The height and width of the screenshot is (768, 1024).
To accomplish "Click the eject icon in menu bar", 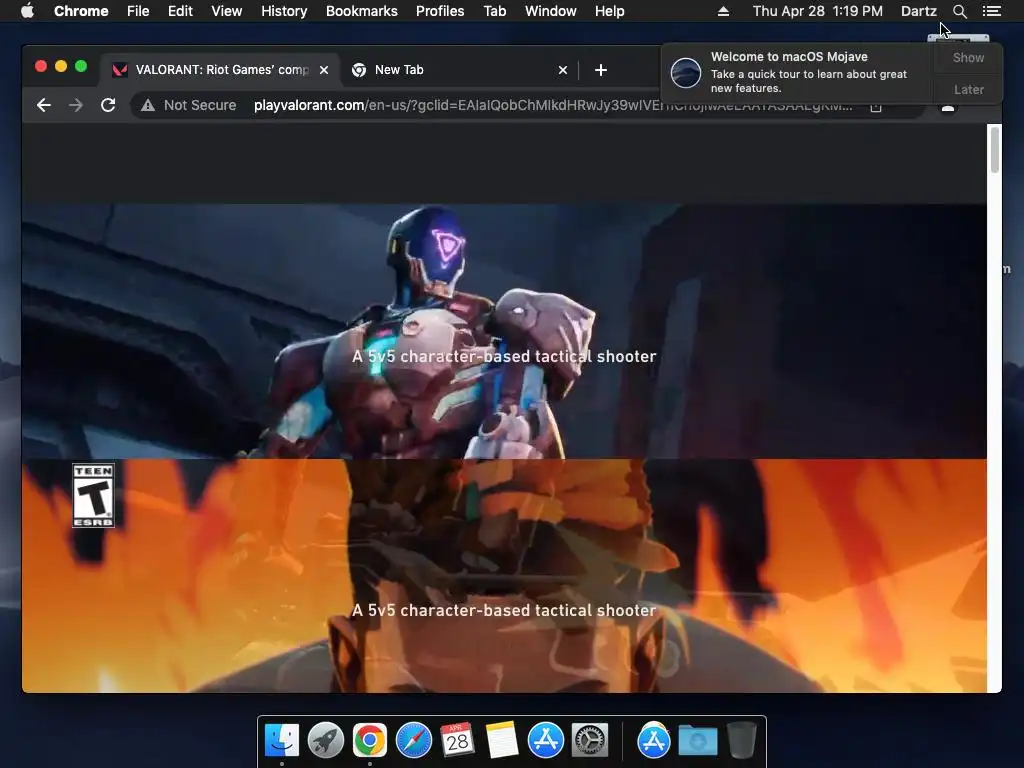I will pyautogui.click(x=723, y=11).
